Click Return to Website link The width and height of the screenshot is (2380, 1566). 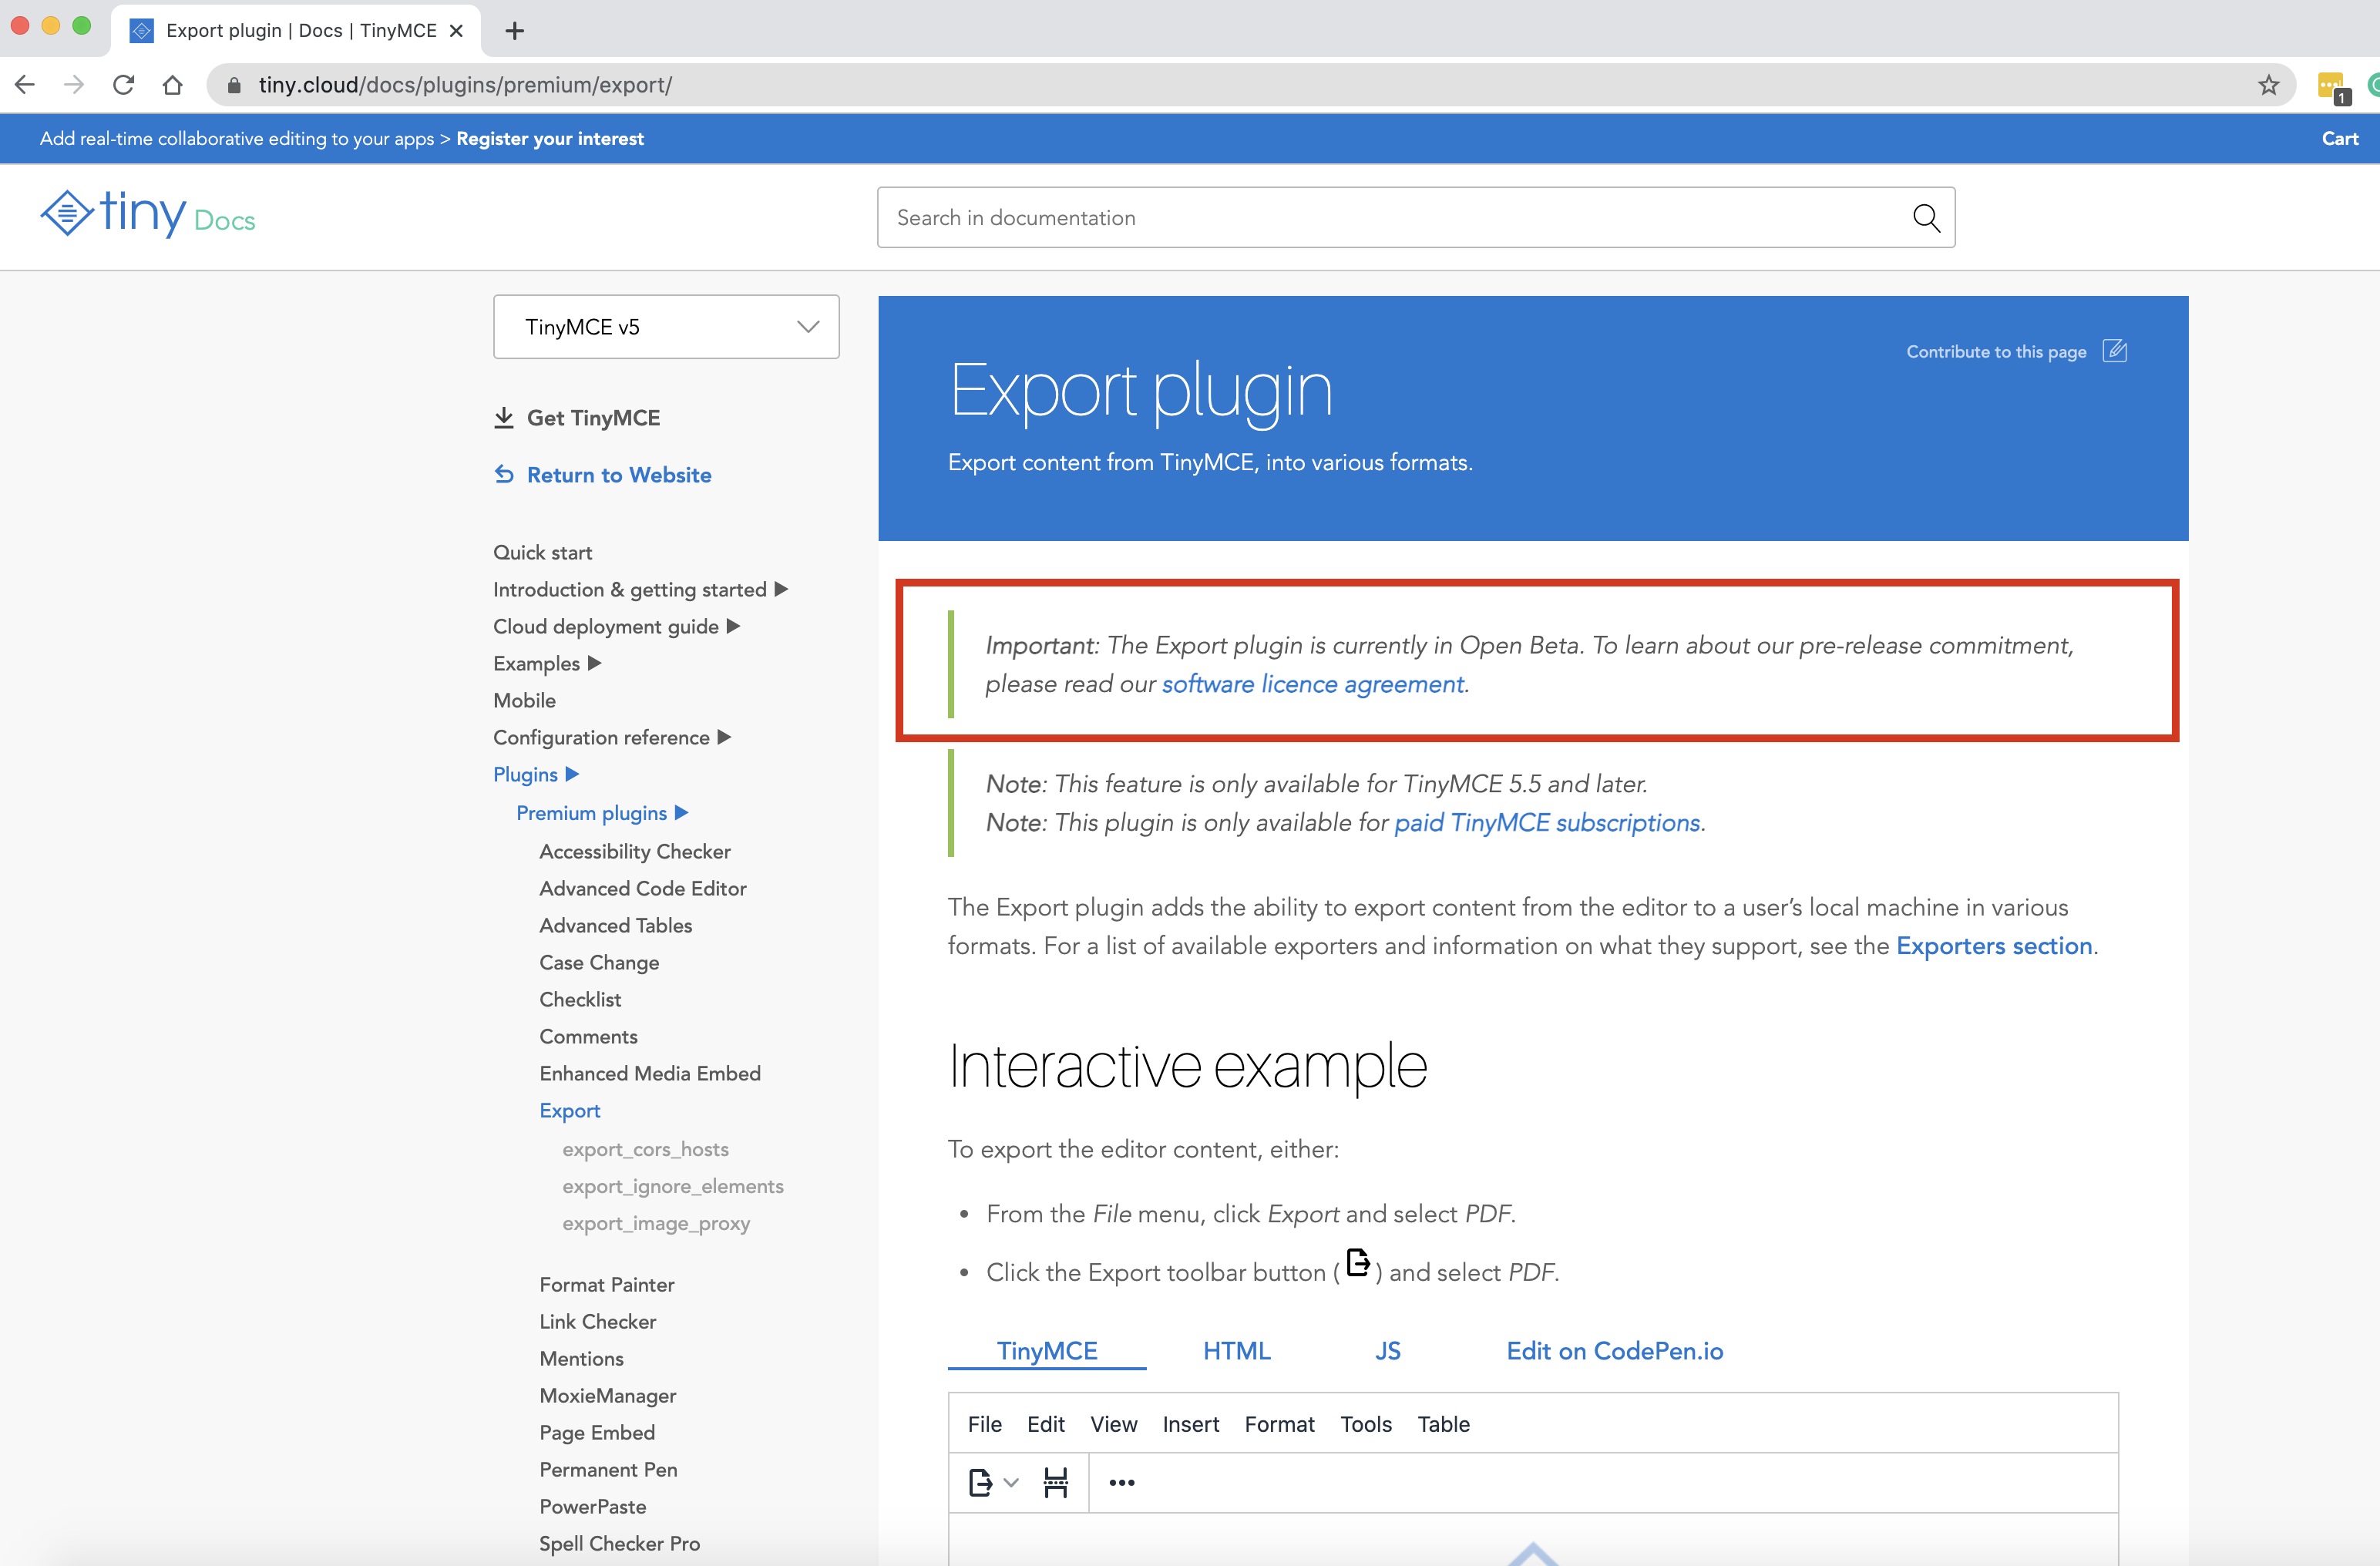618,475
